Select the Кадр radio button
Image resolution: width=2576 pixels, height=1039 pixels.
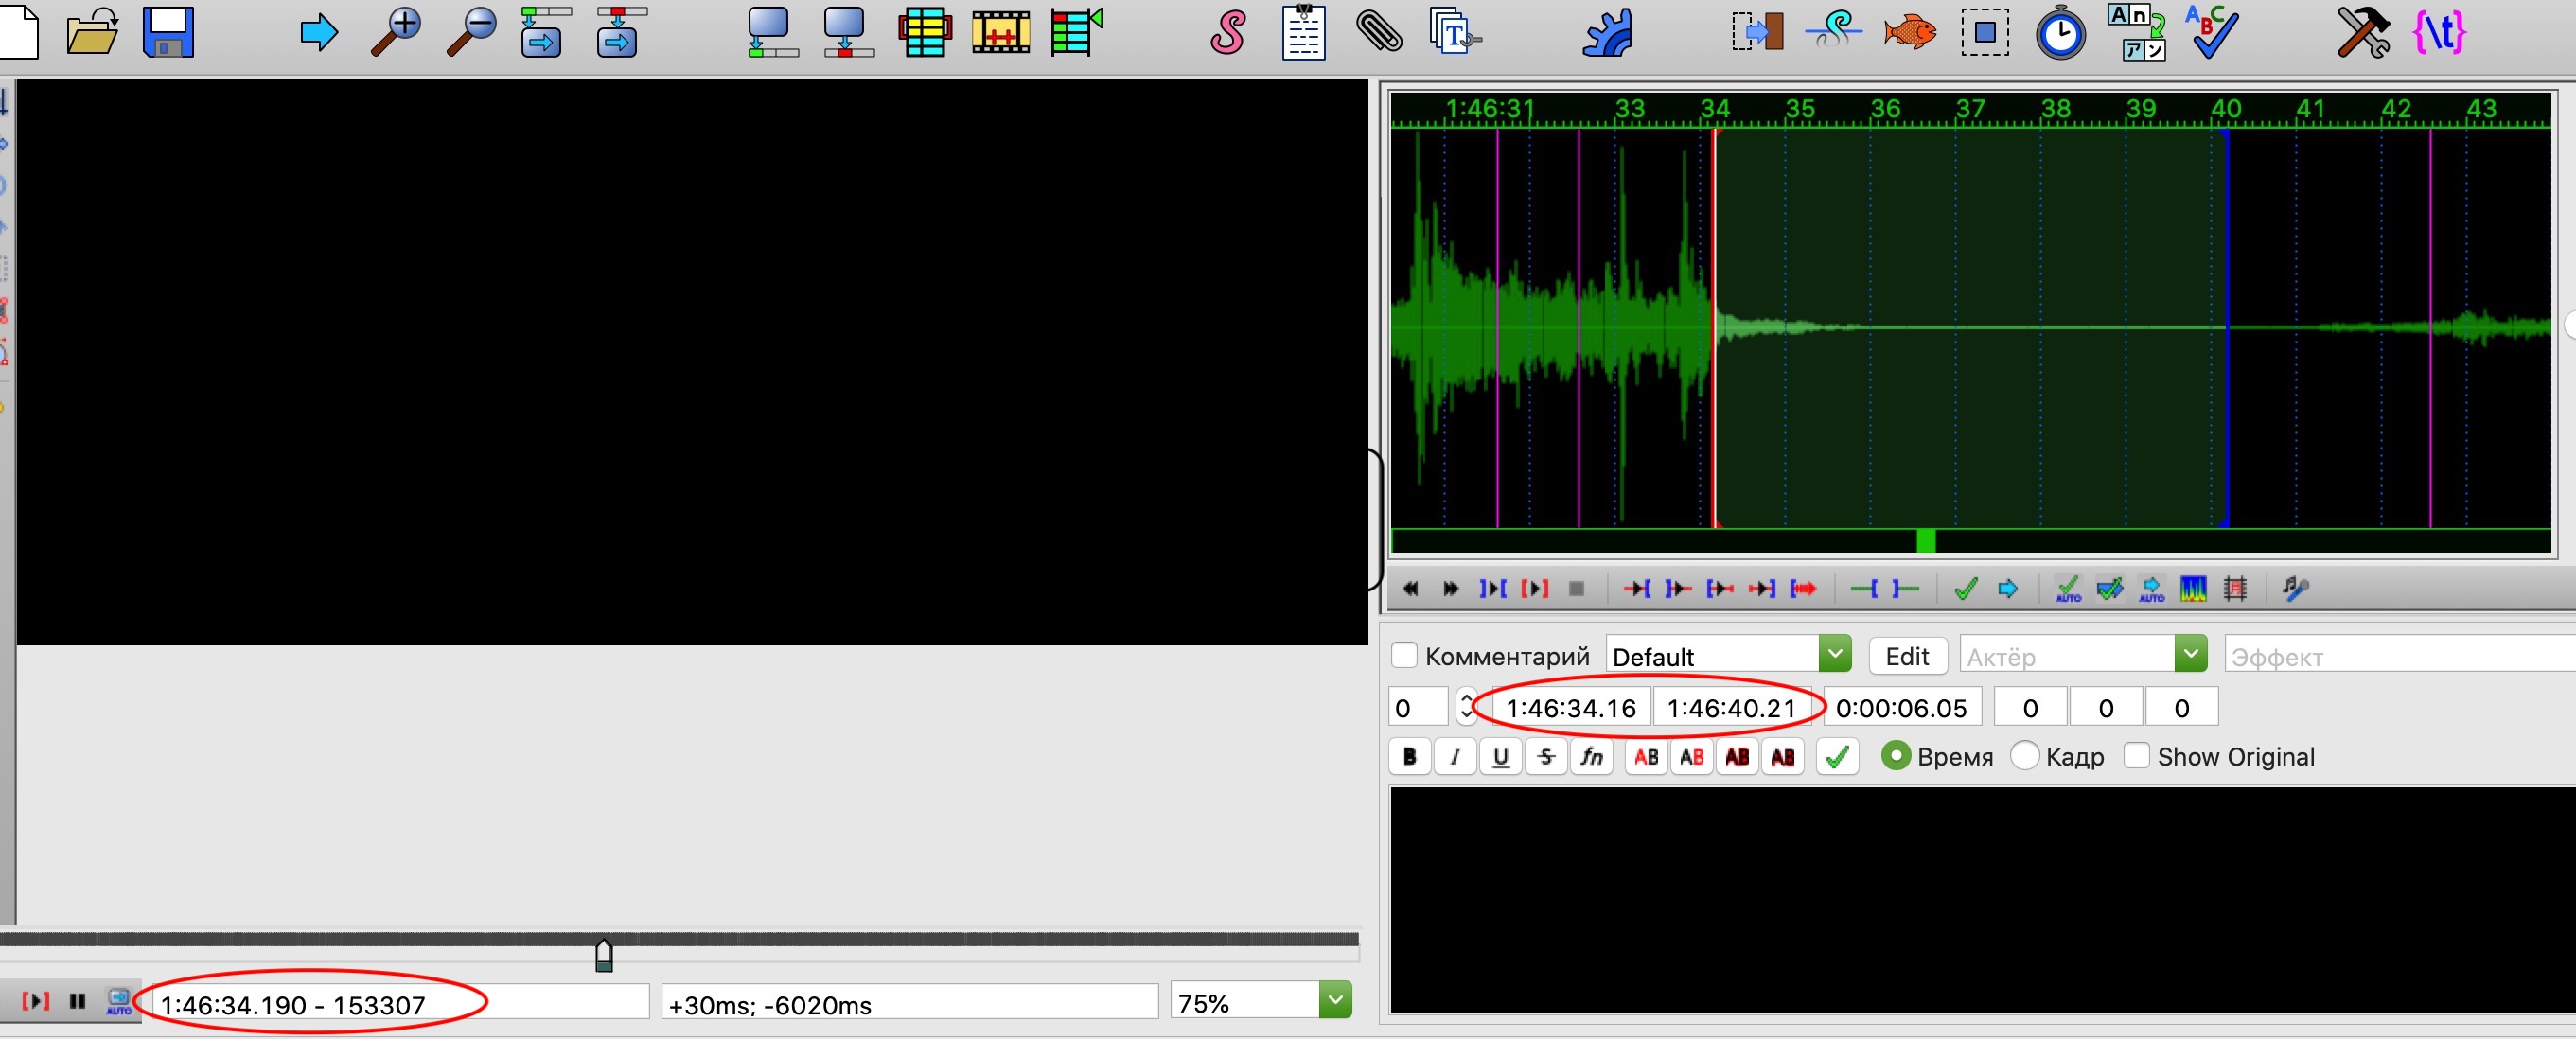[2024, 756]
